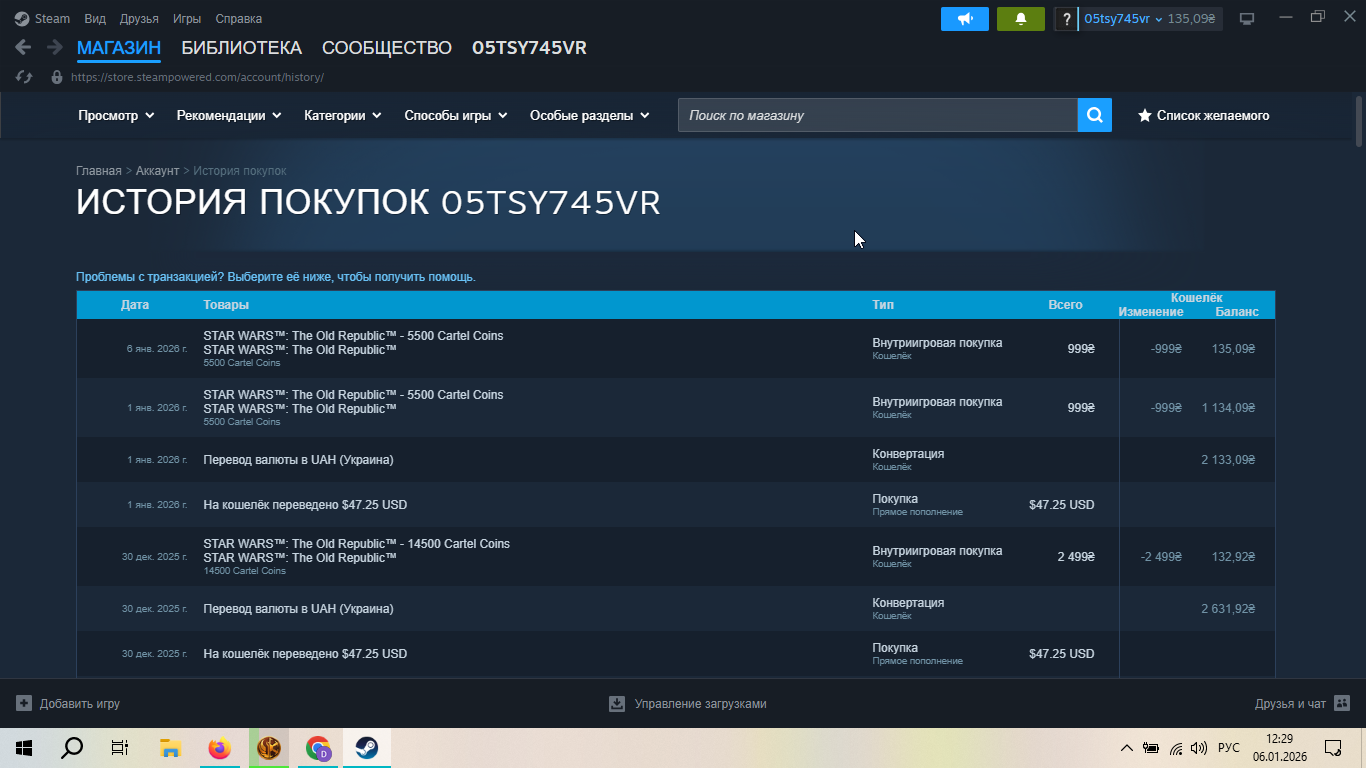
Task: Click the 2 631,92₴ balance cell
Action: pyautogui.click(x=1228, y=609)
